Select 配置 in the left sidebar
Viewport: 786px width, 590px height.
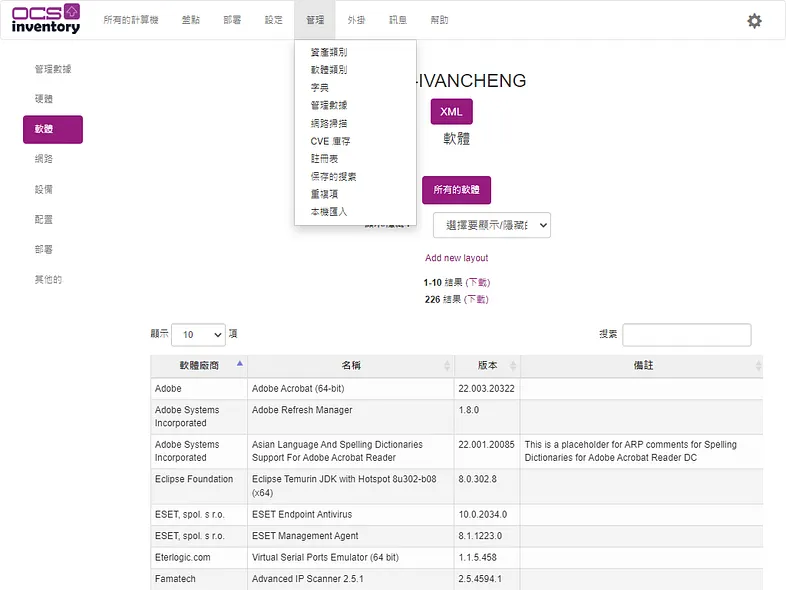pyautogui.click(x=44, y=220)
